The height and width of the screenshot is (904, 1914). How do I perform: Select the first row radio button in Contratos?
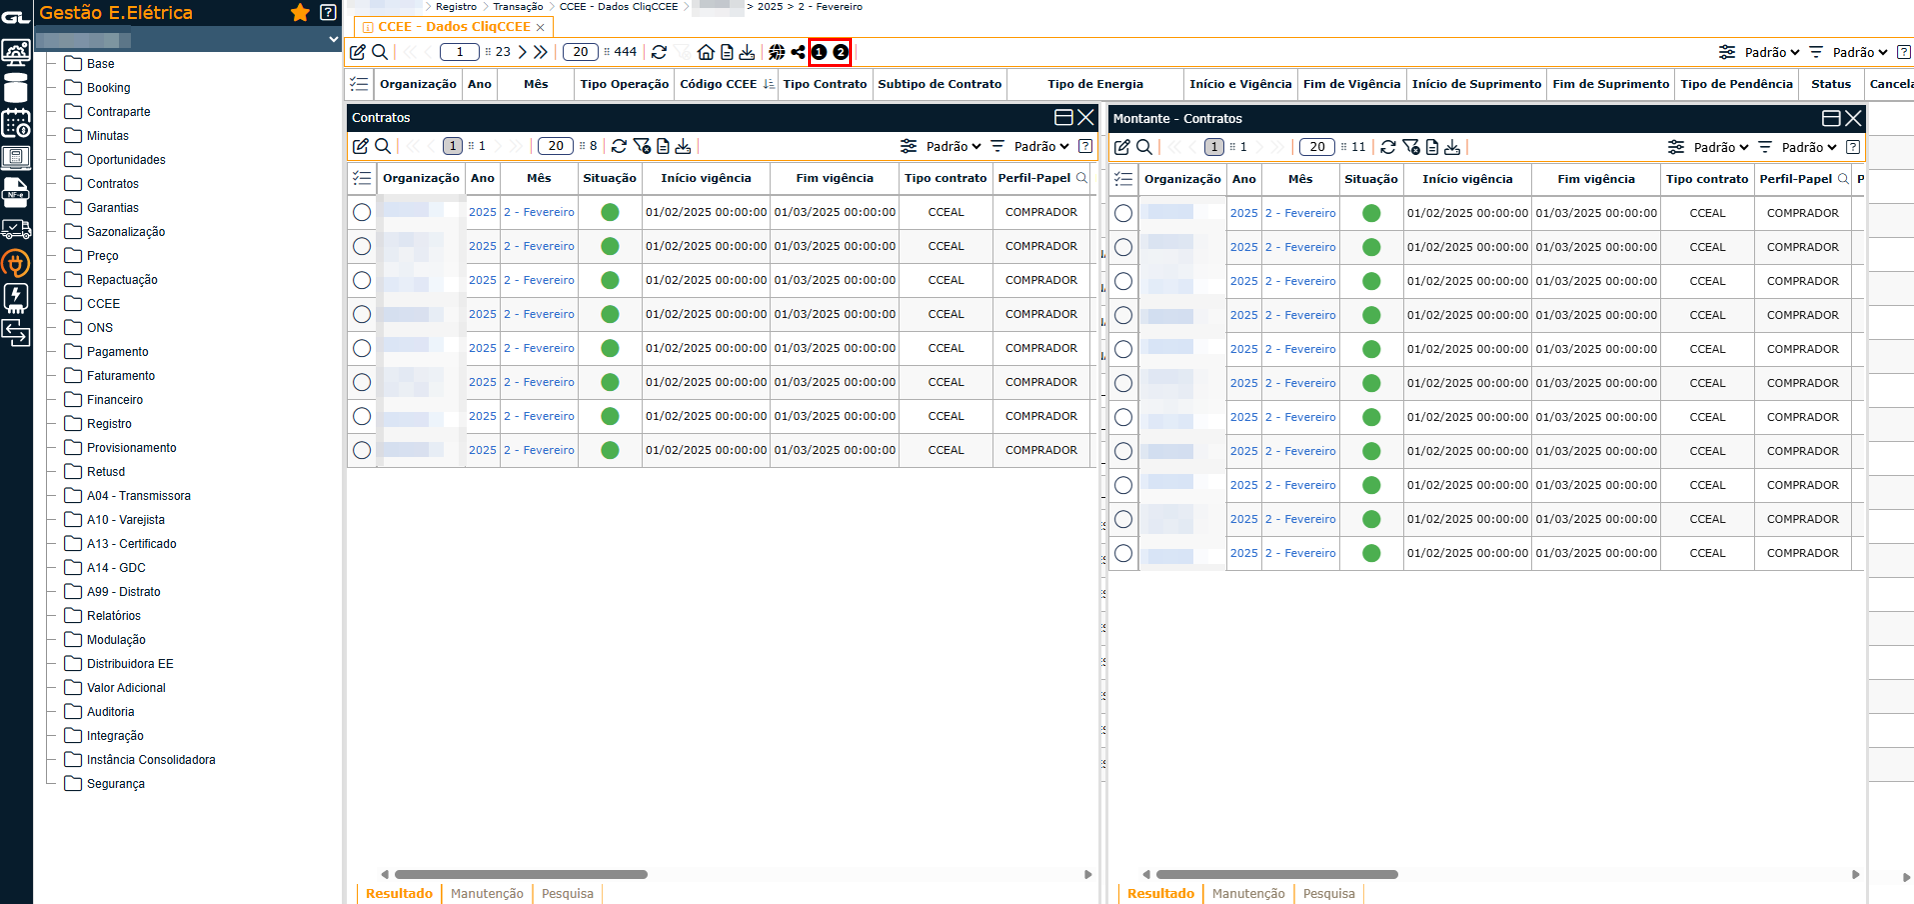coord(362,212)
